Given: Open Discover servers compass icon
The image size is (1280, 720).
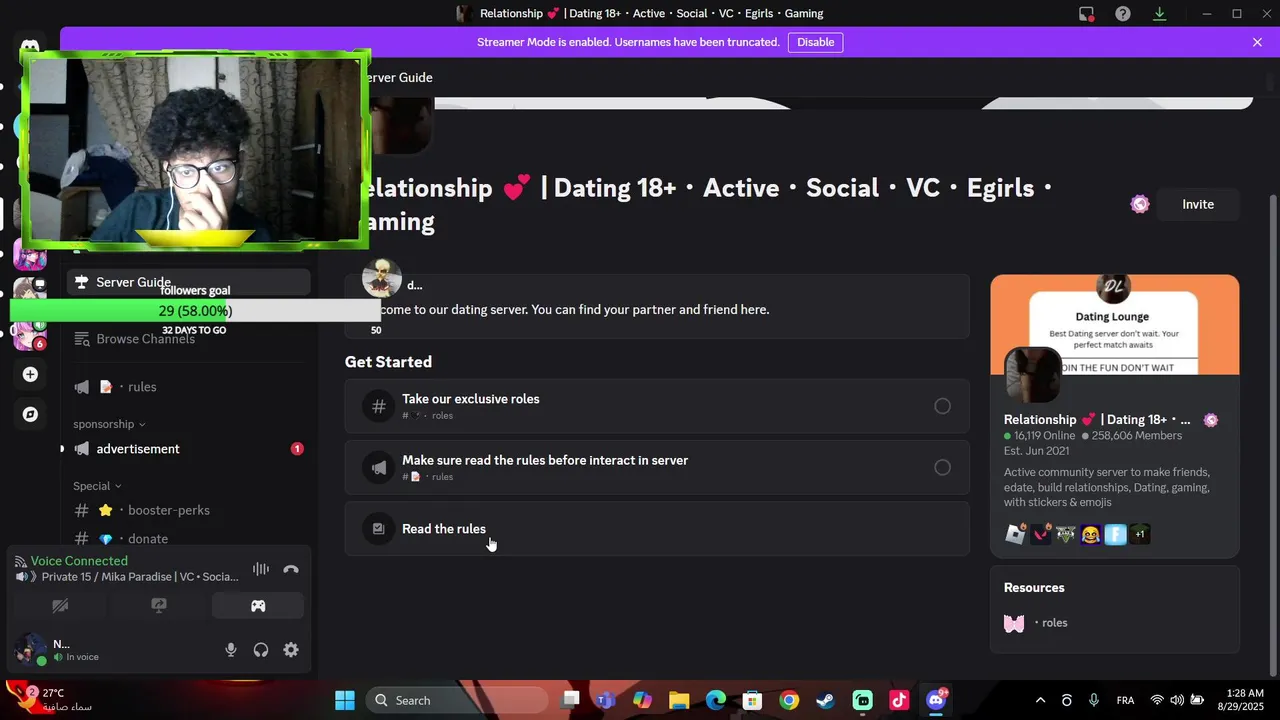Looking at the screenshot, I should 30,414.
